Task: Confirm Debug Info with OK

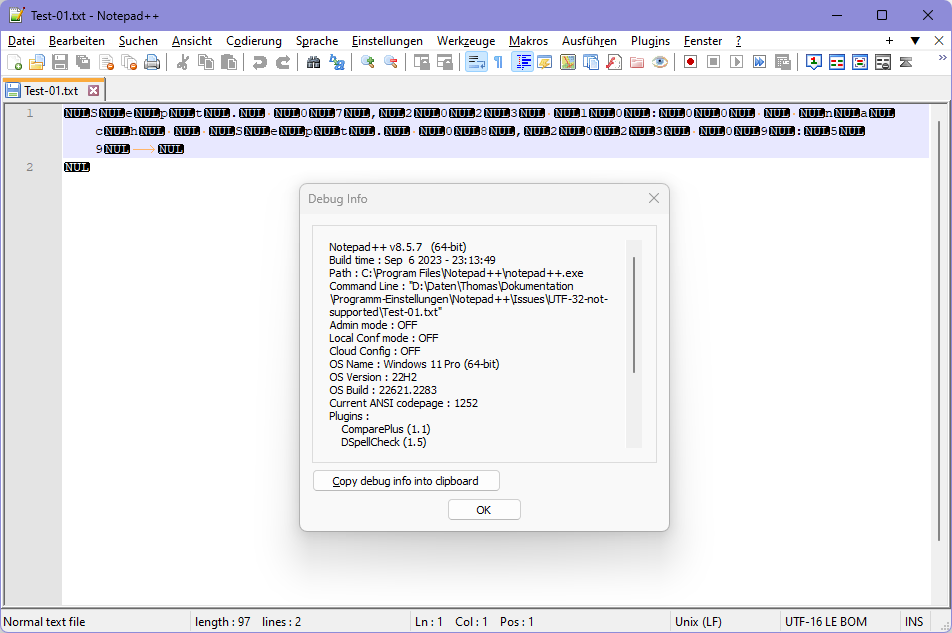Action: (484, 510)
